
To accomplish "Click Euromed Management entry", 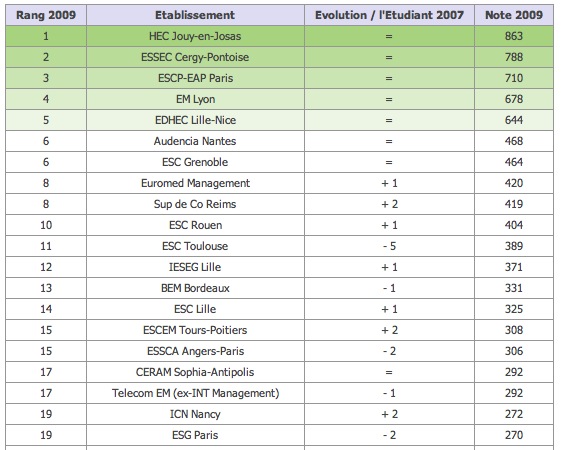I will (195, 183).
